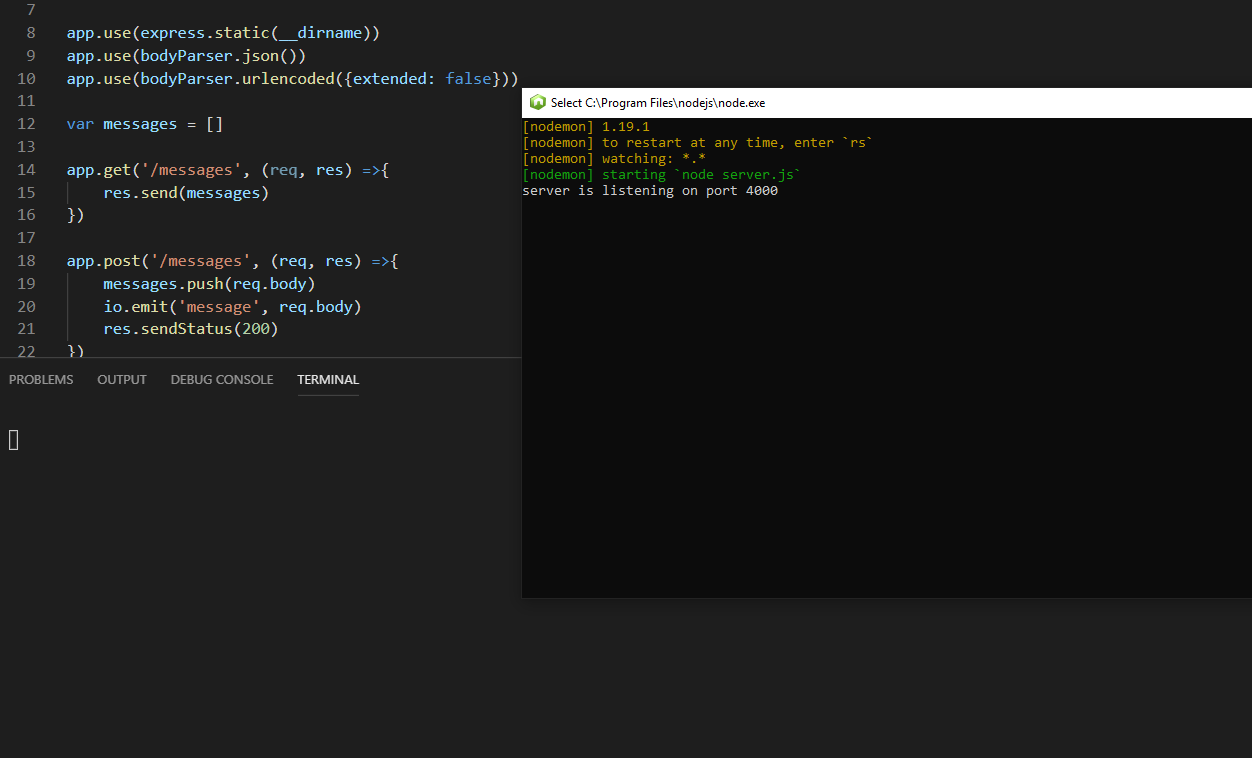This screenshot has height=758, width=1252.
Task: Click the '/messages' string in app.post route
Action: (x=200, y=260)
